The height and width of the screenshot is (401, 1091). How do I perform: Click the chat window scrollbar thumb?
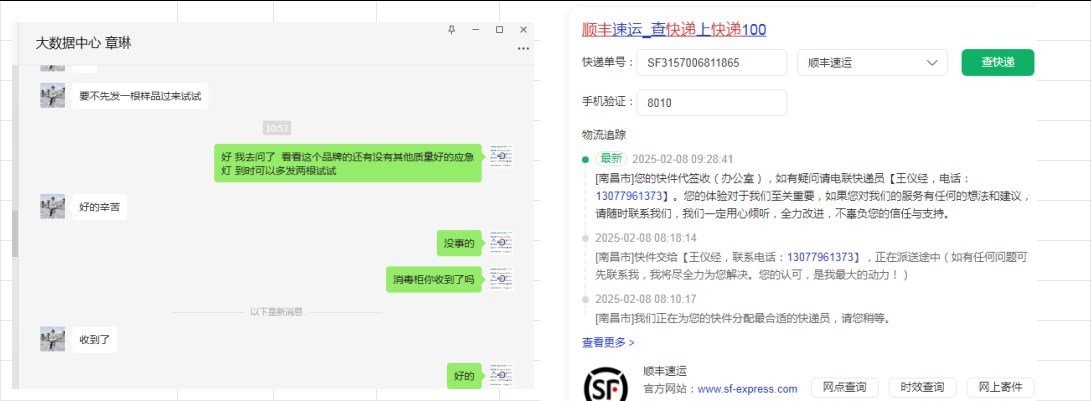15,234
